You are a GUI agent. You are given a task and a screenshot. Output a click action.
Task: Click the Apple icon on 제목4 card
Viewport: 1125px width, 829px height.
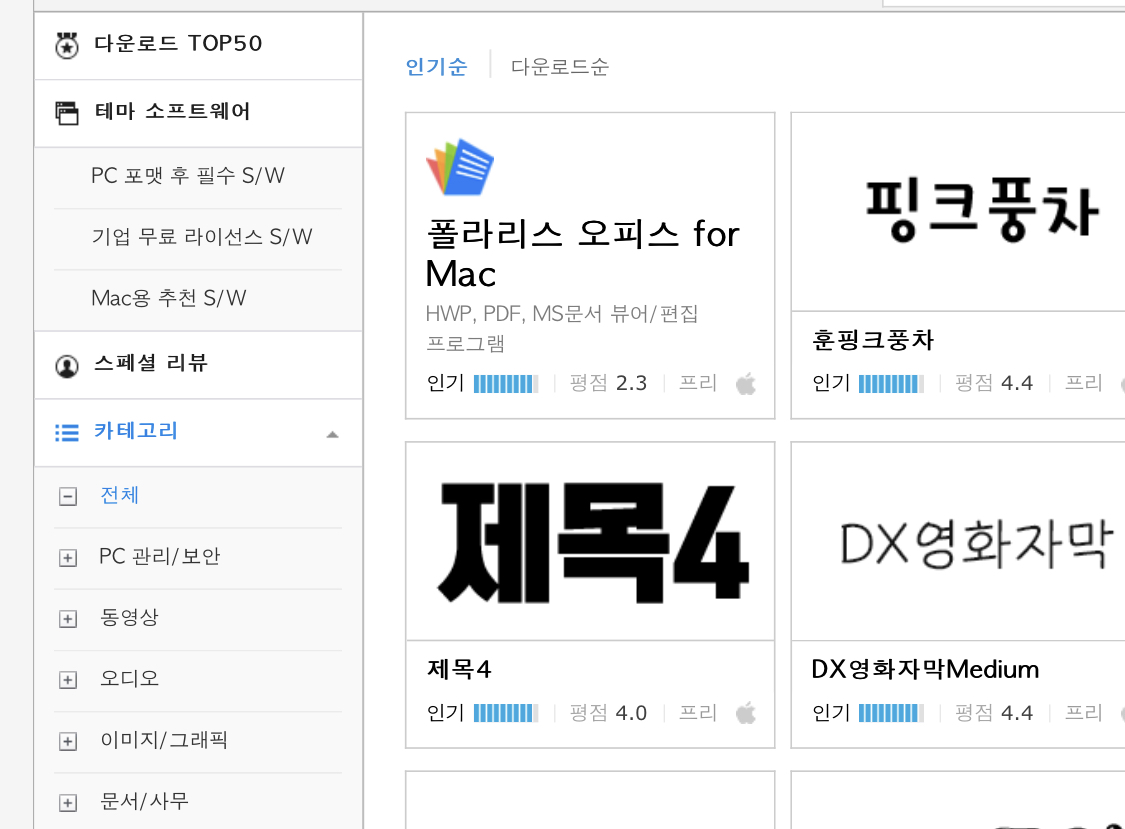point(746,713)
